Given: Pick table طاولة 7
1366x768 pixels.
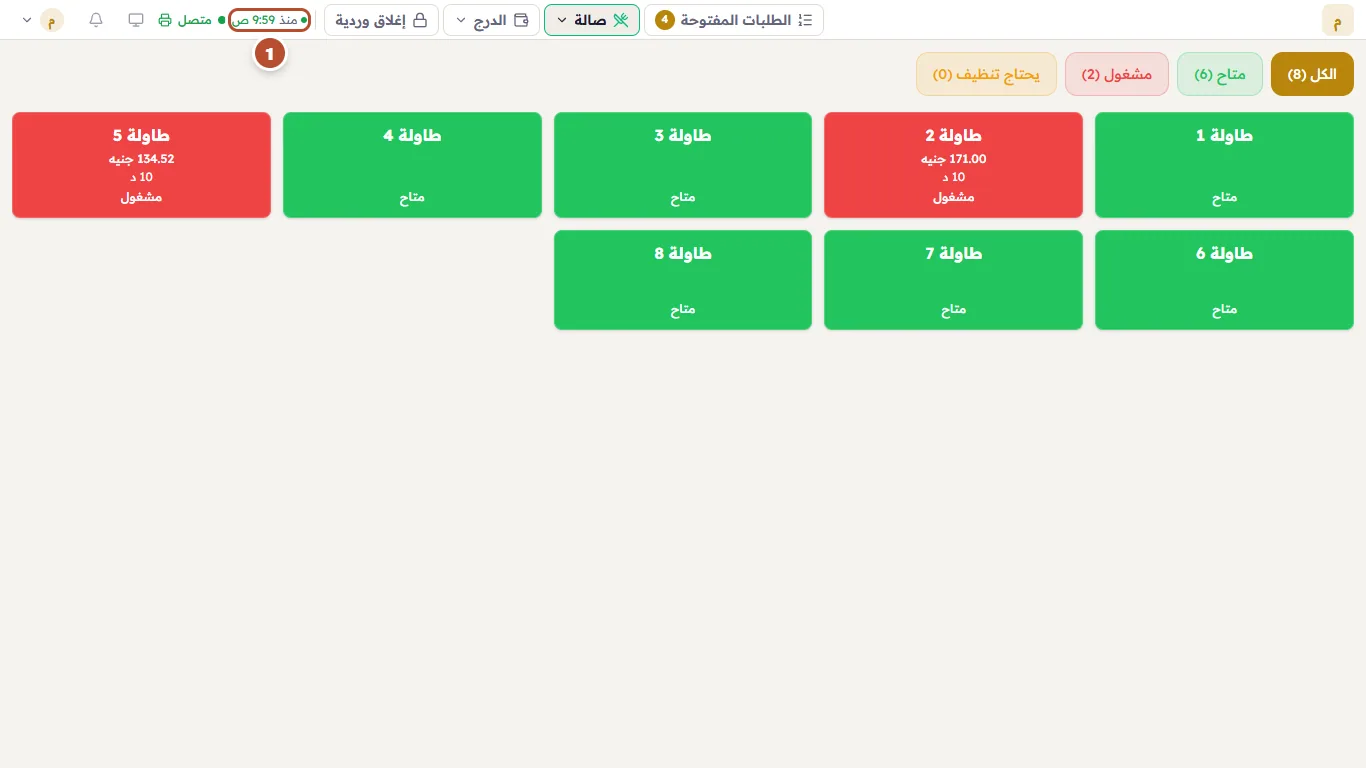Looking at the screenshot, I should 953,280.
